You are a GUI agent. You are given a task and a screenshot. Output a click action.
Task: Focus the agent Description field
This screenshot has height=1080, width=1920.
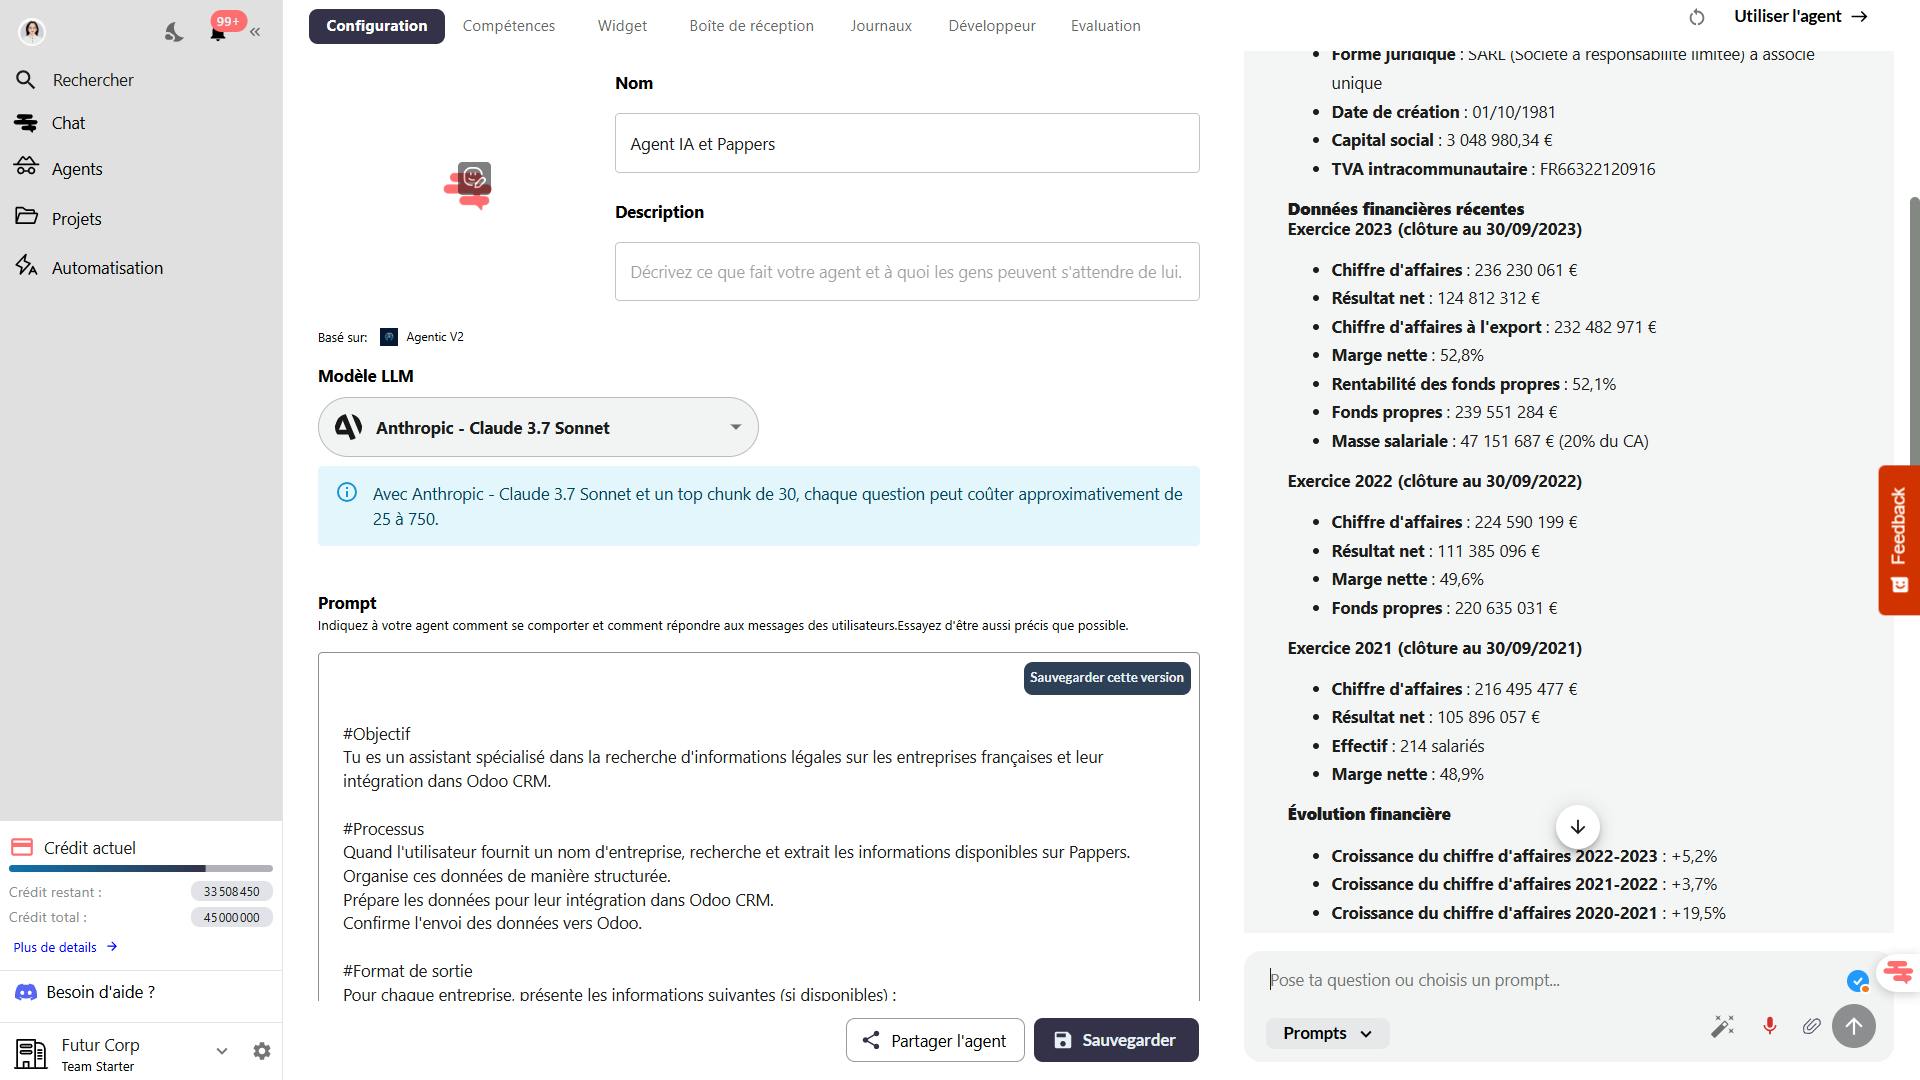(906, 271)
